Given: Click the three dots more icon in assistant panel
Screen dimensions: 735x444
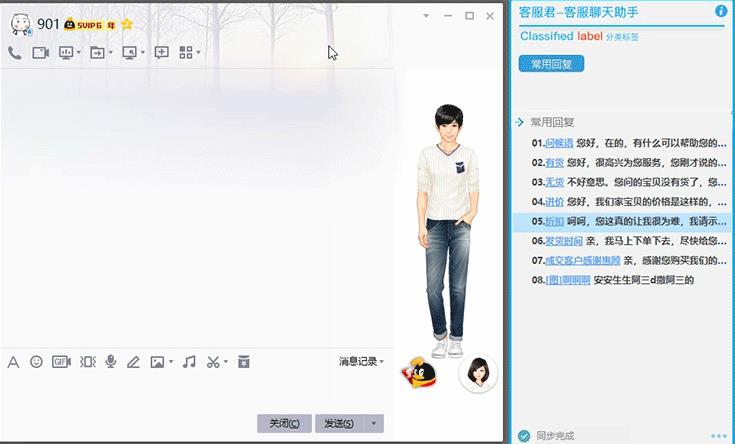Looking at the screenshot, I should point(719,436).
